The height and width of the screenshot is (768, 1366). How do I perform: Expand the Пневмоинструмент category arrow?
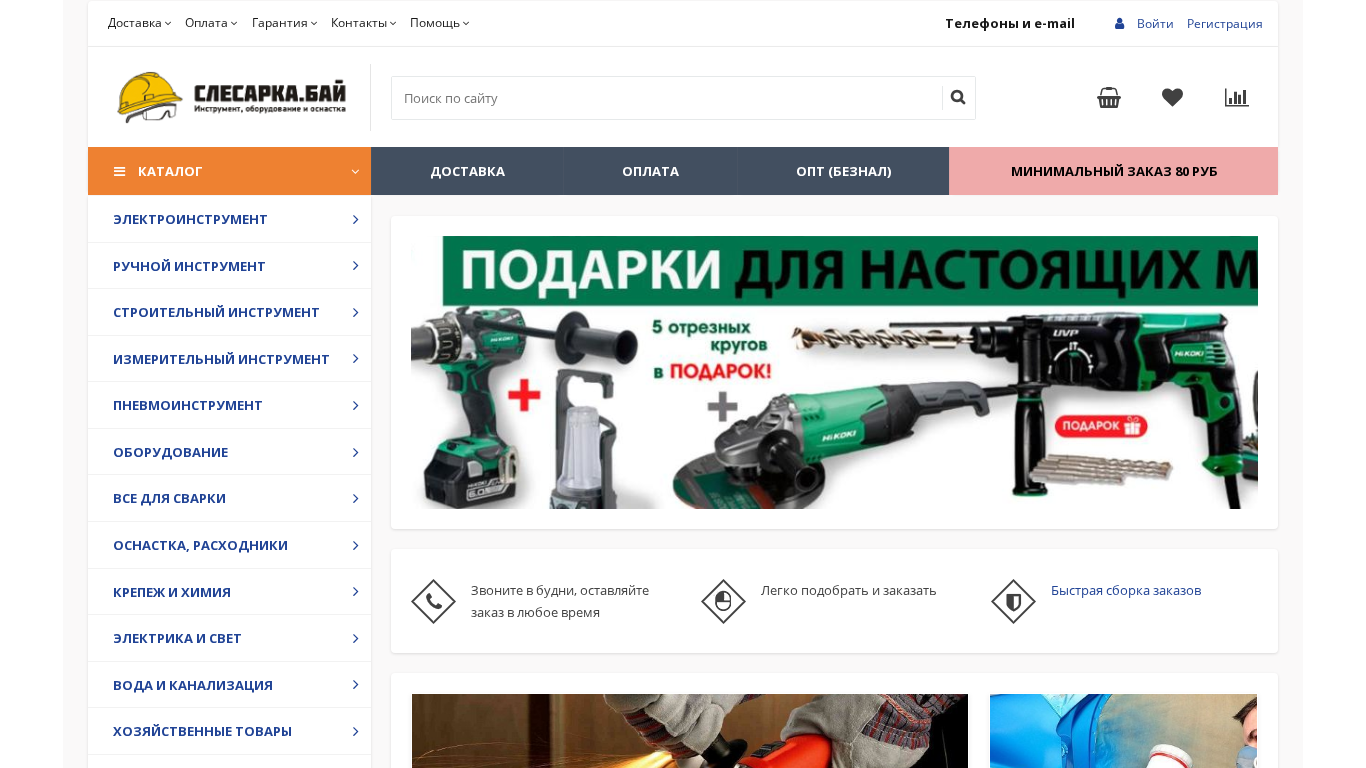(355, 405)
